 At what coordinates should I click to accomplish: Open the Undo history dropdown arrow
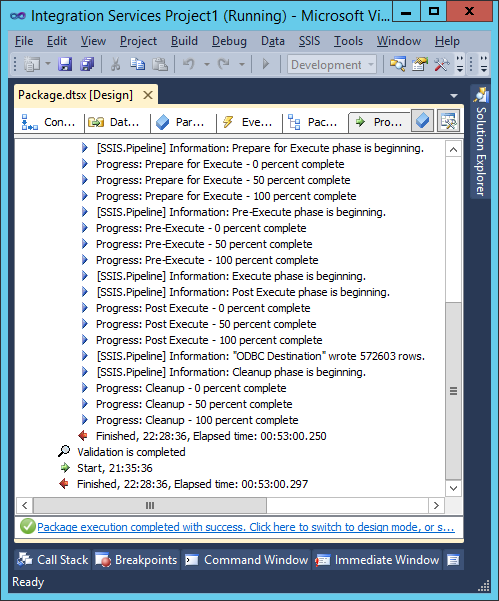[x=207, y=64]
